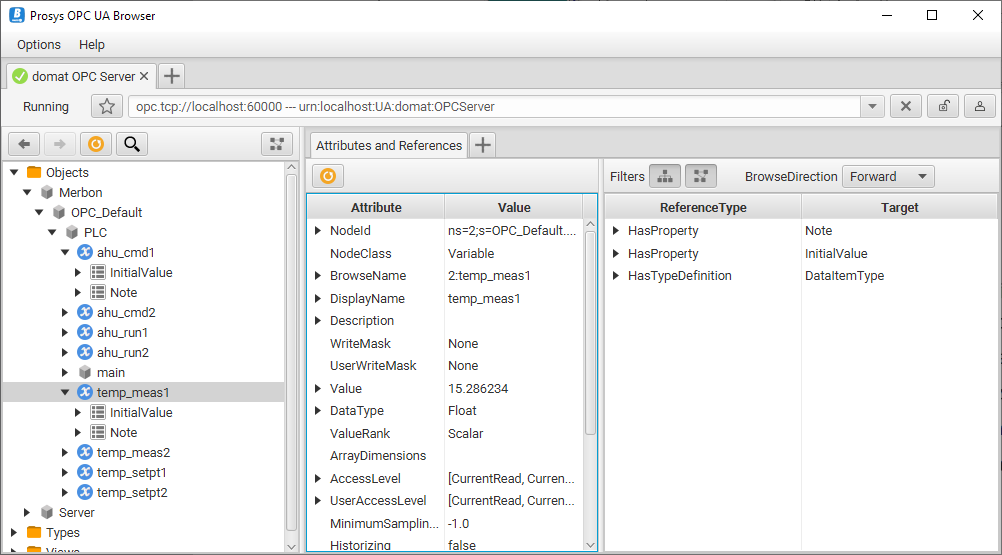Open the BrowseDirection dropdown
The height and width of the screenshot is (555, 1002).
tap(888, 176)
